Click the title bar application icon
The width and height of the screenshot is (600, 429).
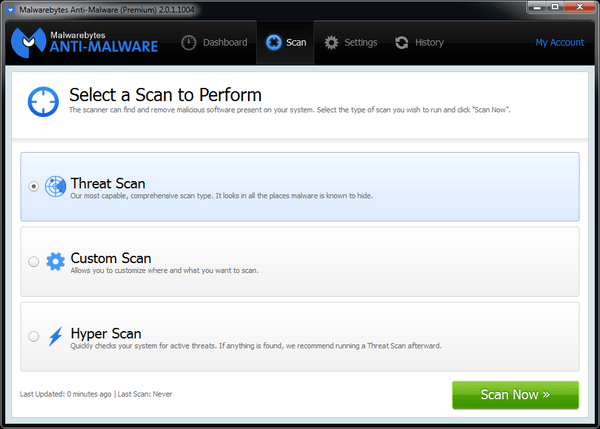[x=11, y=10]
